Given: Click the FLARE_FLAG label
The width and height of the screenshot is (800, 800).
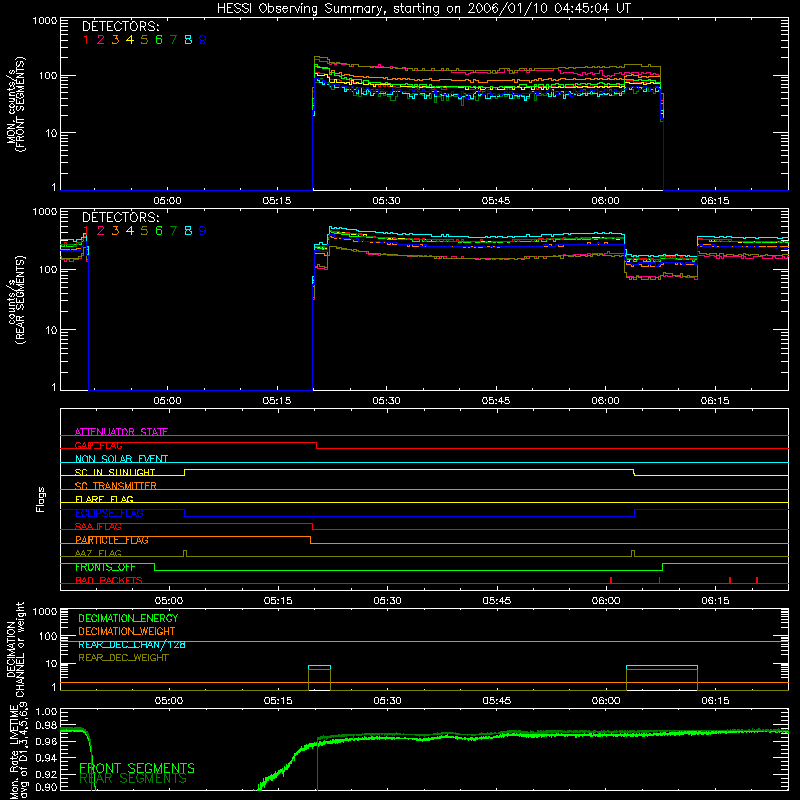Looking at the screenshot, I should (104, 499).
